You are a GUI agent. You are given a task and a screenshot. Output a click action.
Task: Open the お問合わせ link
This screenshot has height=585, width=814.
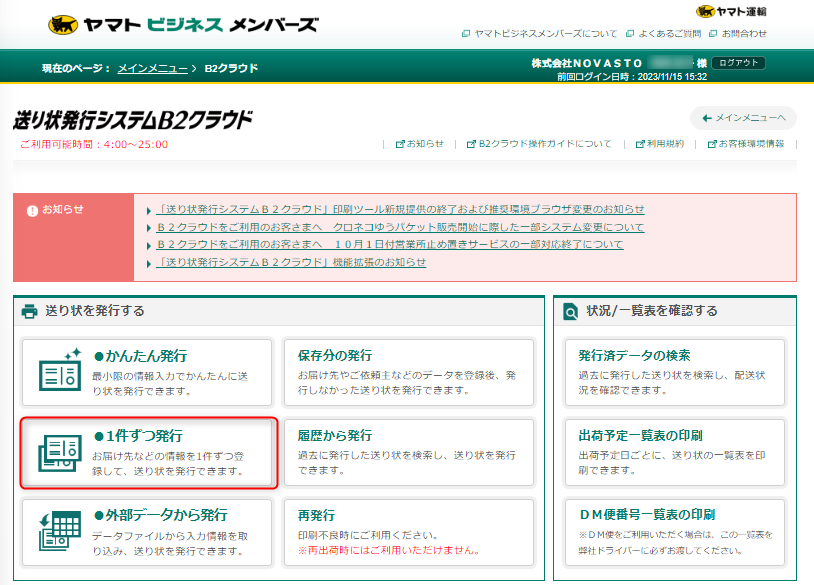point(744,34)
